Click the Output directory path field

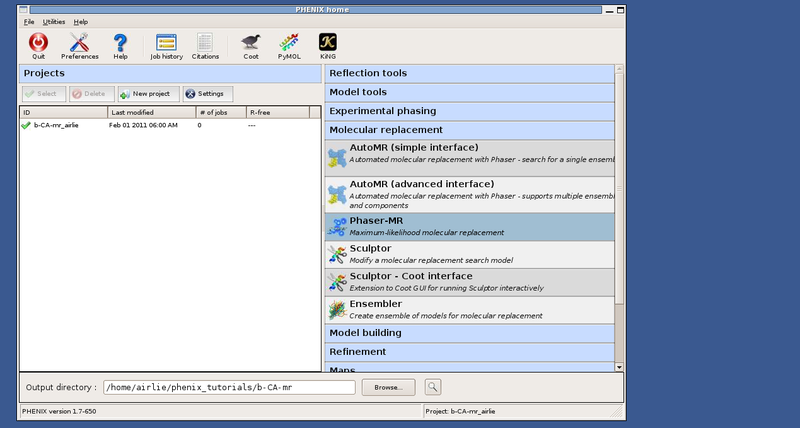coord(228,387)
